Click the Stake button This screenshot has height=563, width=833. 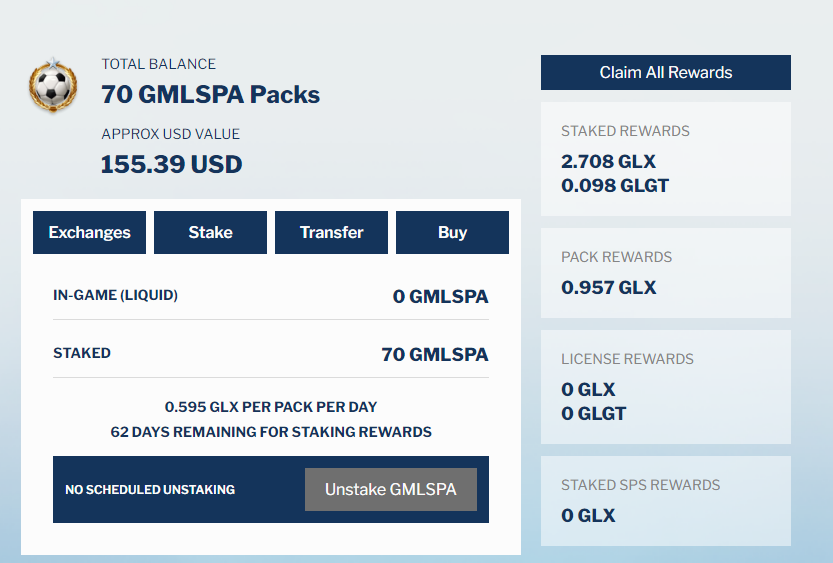210,232
